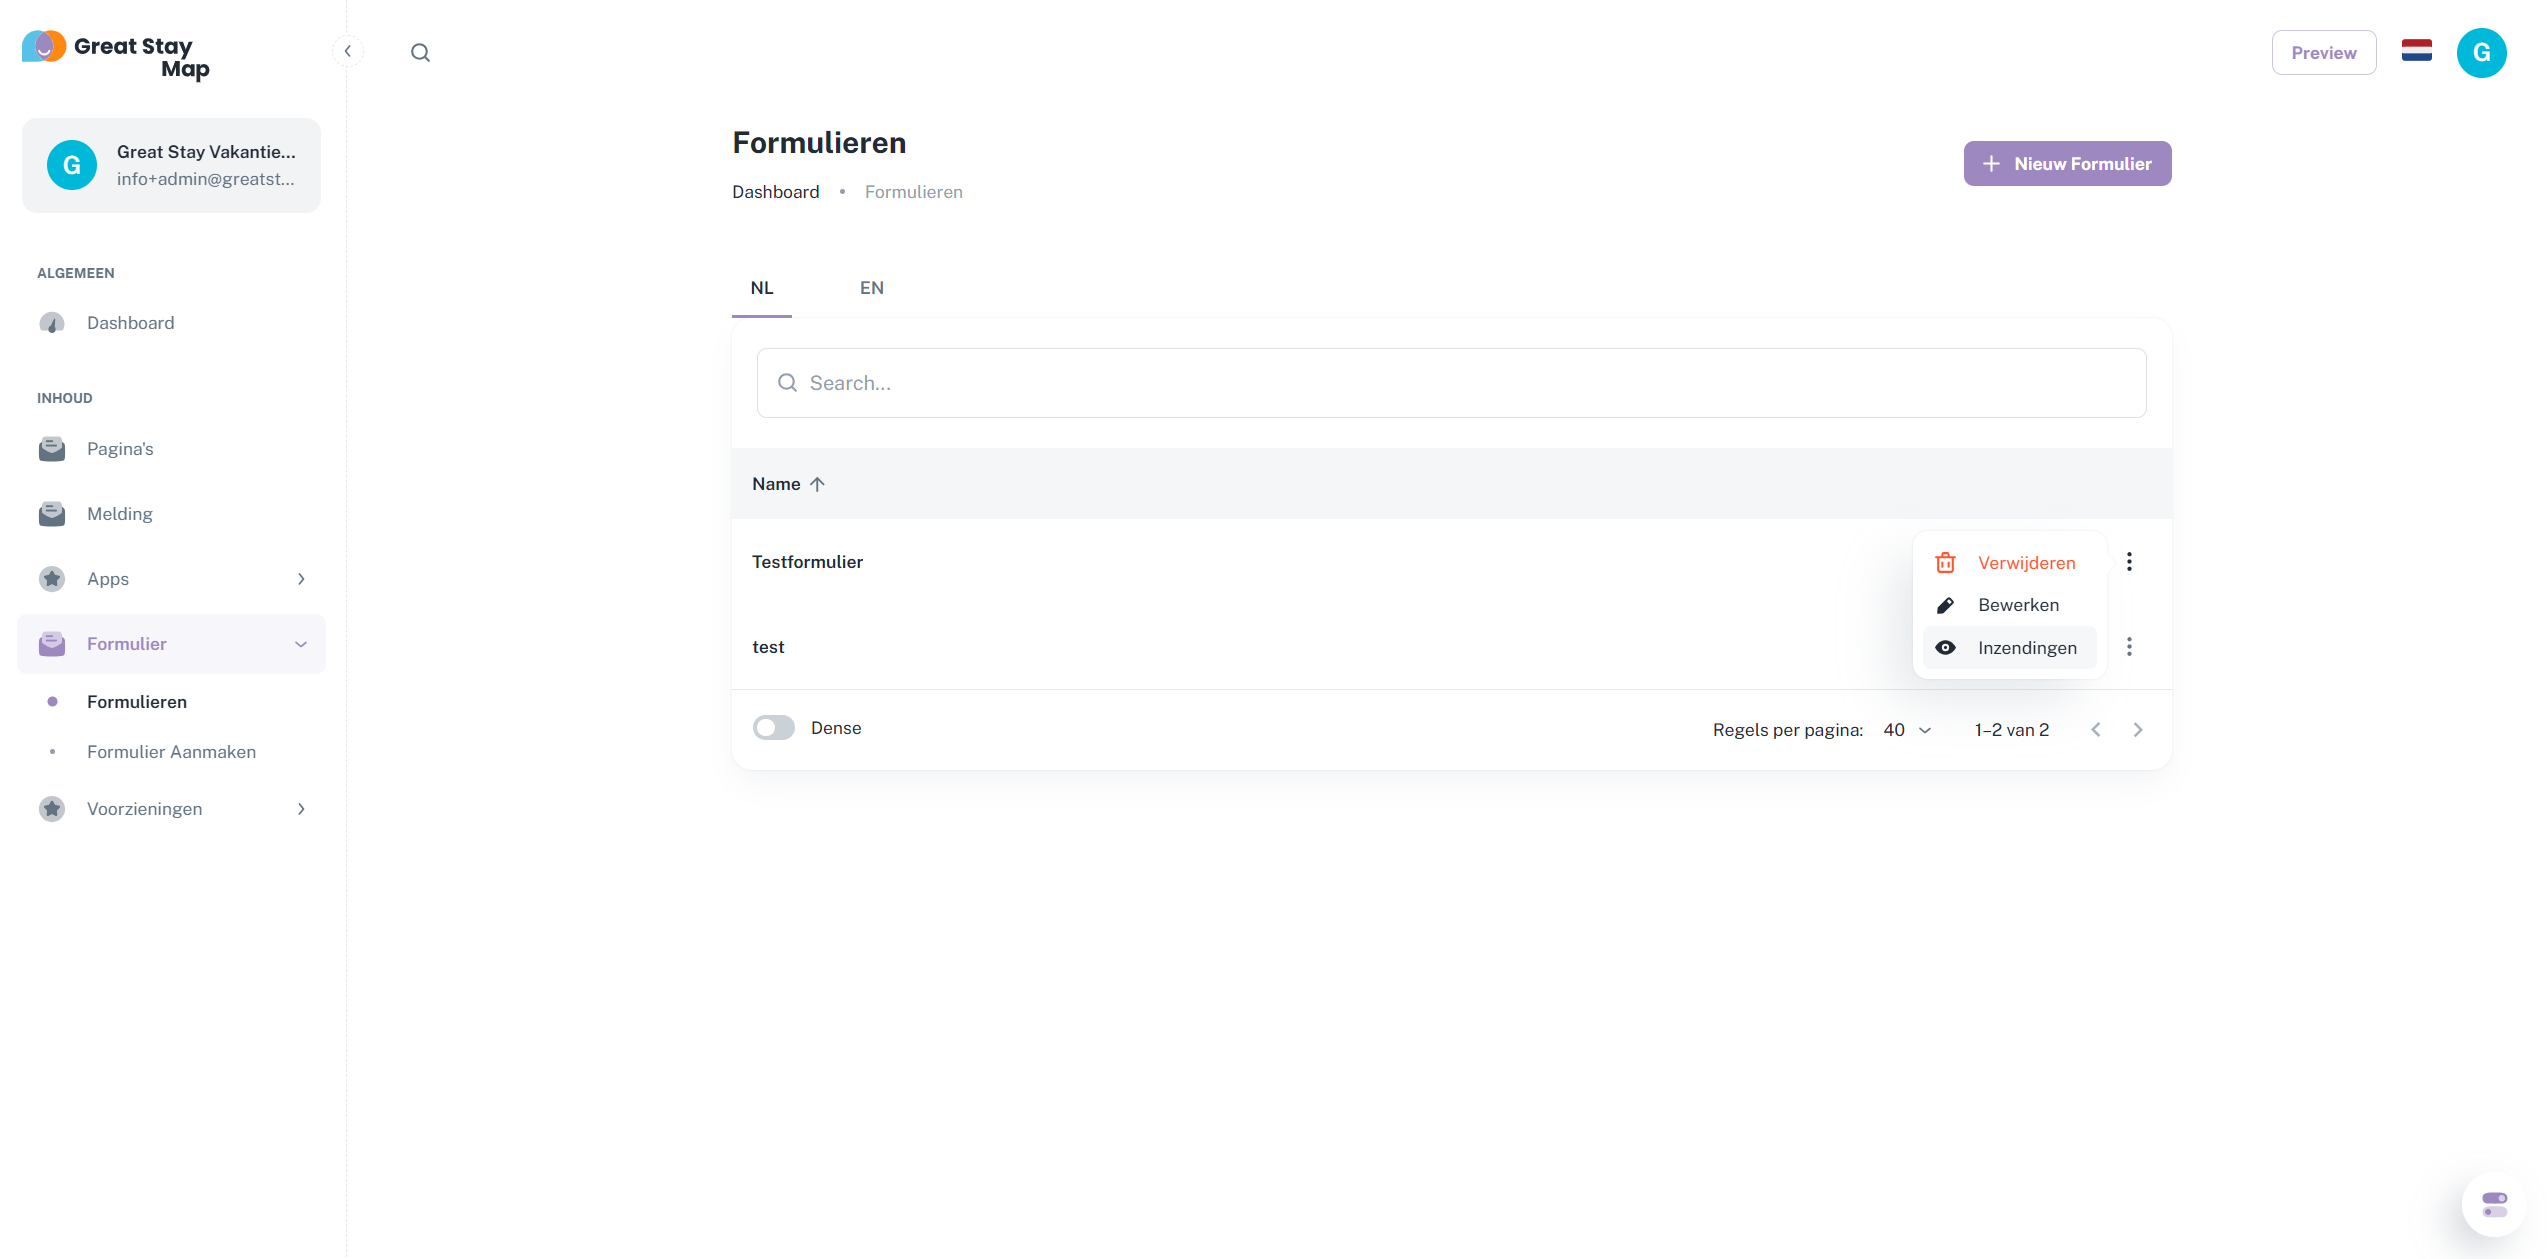This screenshot has width=2547, height=1259.
Task: Click the top bar search icon
Action: pyautogui.click(x=420, y=53)
